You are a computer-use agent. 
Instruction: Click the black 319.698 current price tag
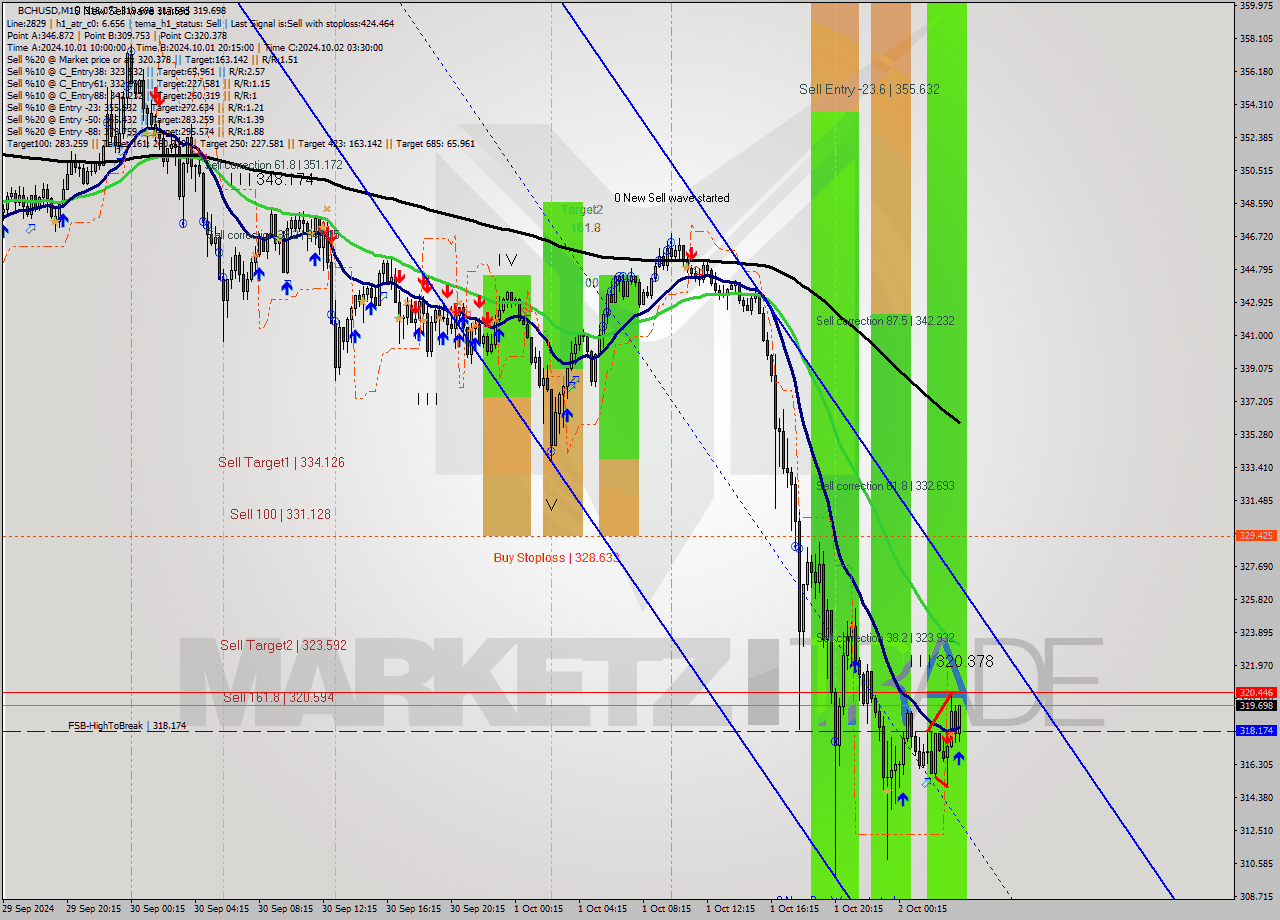point(1256,705)
